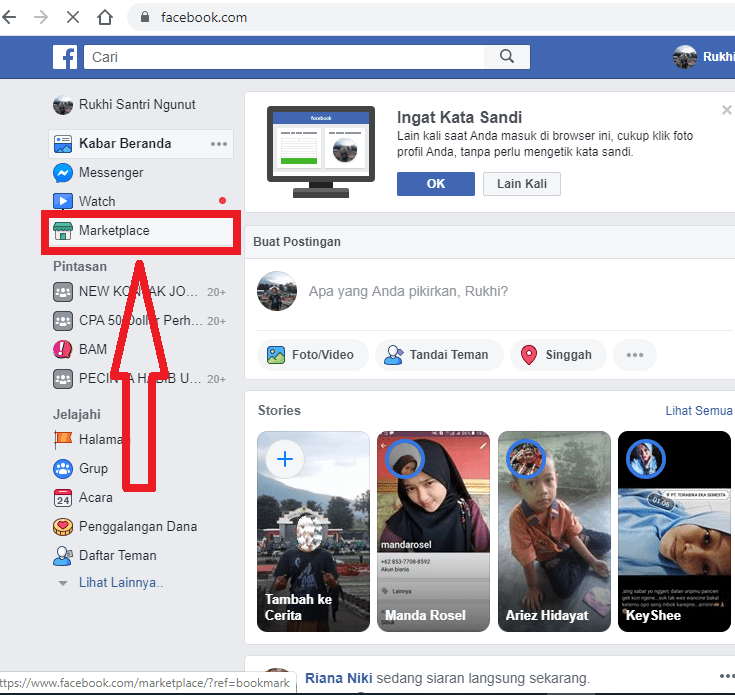Open CPA 50 Dollar Perh... group shortcut
Viewport: 735px width, 695px height.
(x=139, y=321)
